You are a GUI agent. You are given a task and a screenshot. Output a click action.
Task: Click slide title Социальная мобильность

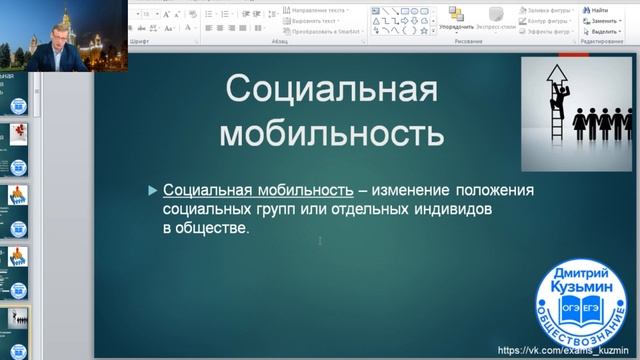pos(332,110)
